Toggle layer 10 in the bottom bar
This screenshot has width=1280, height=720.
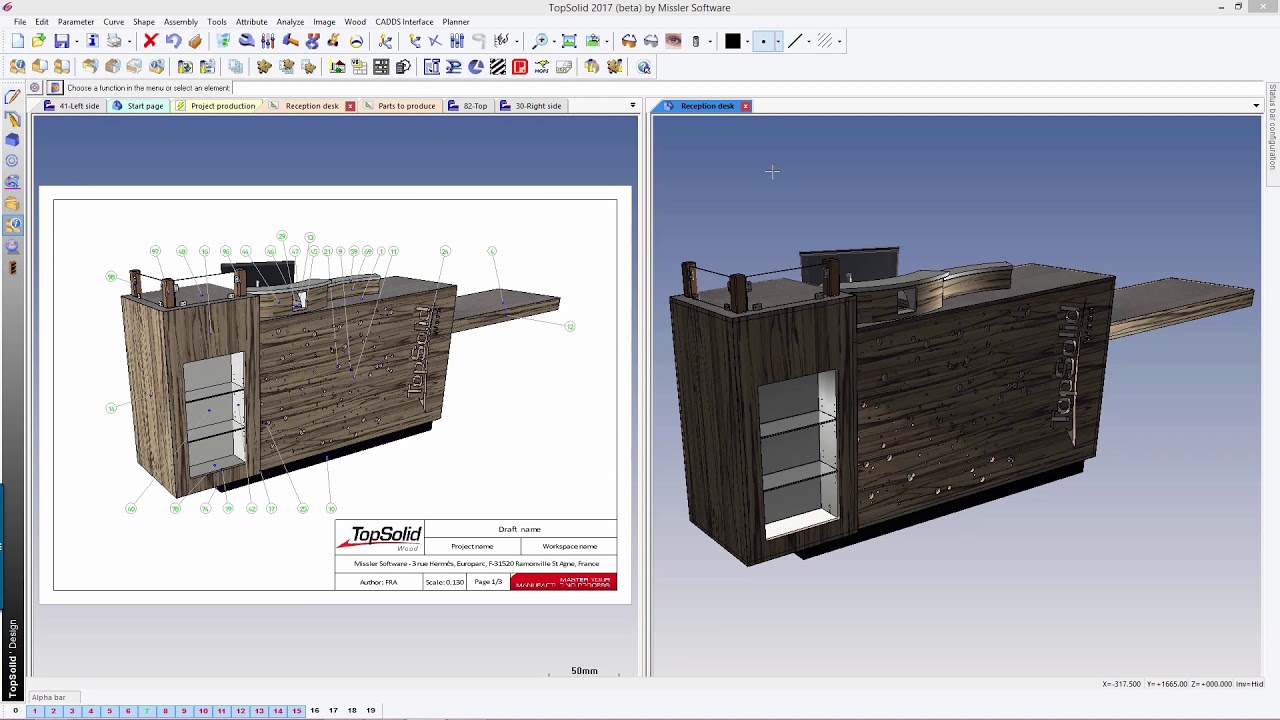pos(203,711)
